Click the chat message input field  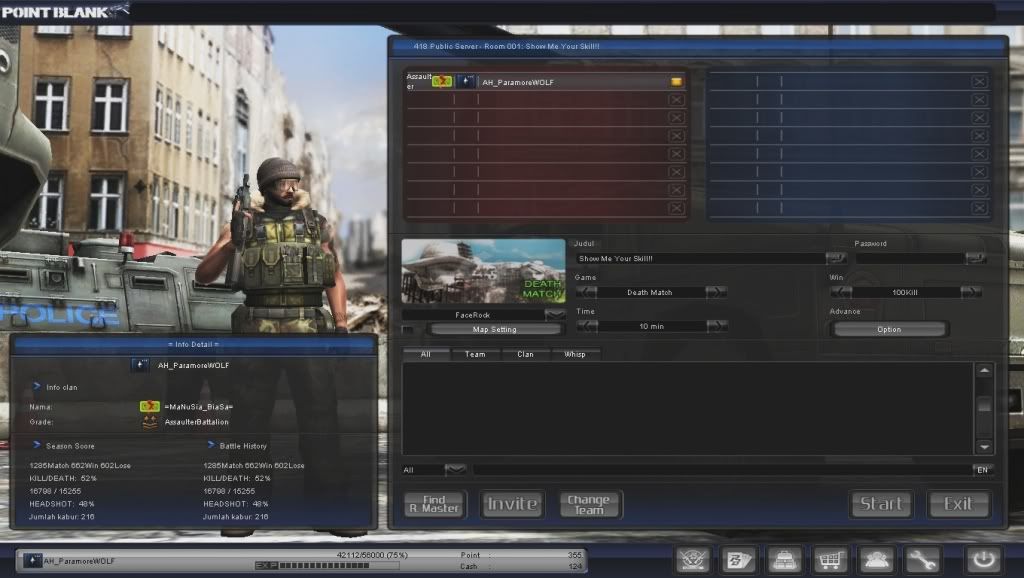tap(722, 470)
